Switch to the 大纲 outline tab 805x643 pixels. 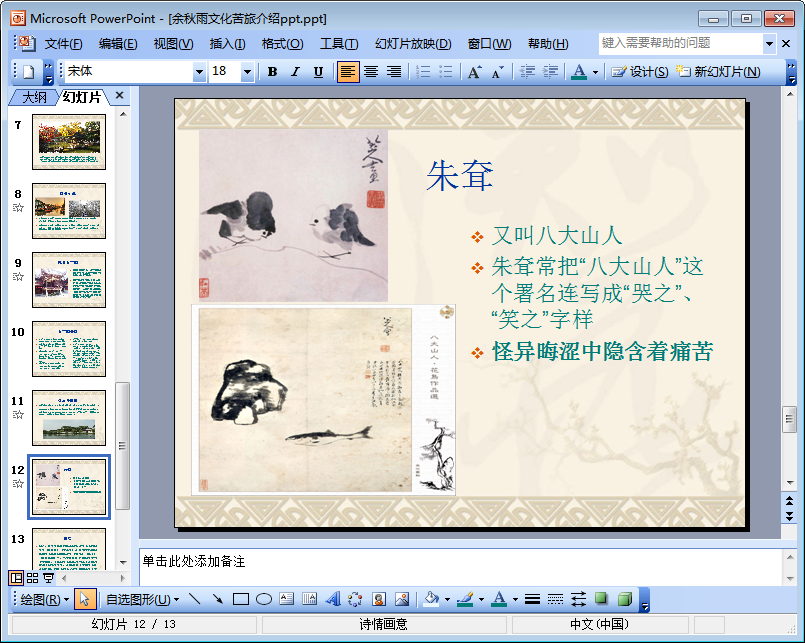tap(34, 97)
